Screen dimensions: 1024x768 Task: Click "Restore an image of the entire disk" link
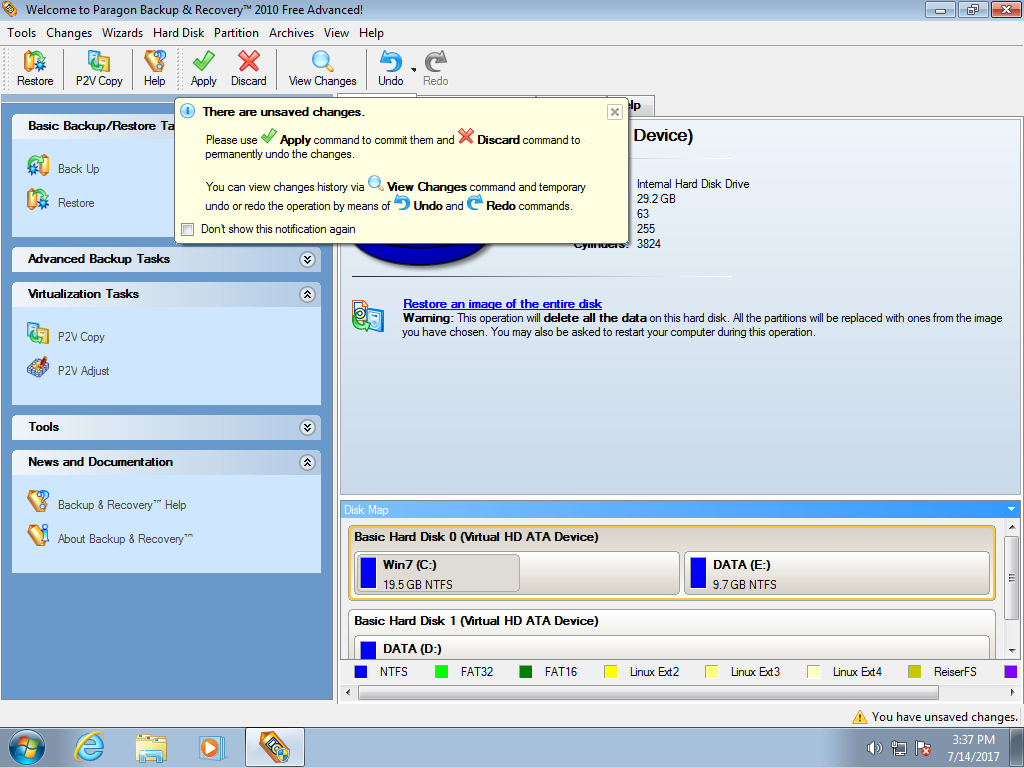(x=502, y=304)
